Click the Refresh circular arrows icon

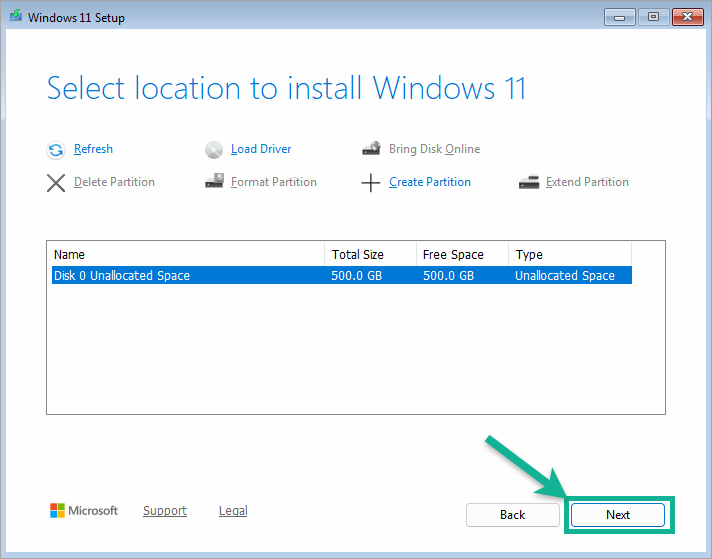click(x=56, y=150)
